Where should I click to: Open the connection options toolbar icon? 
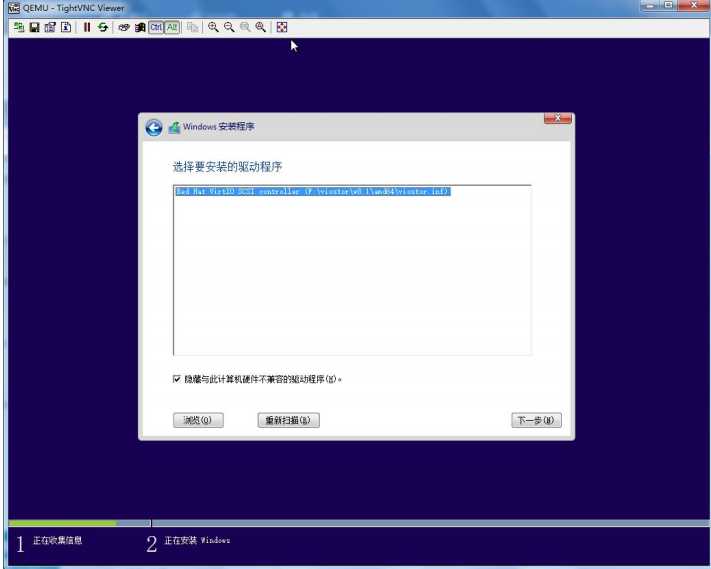click(50, 27)
